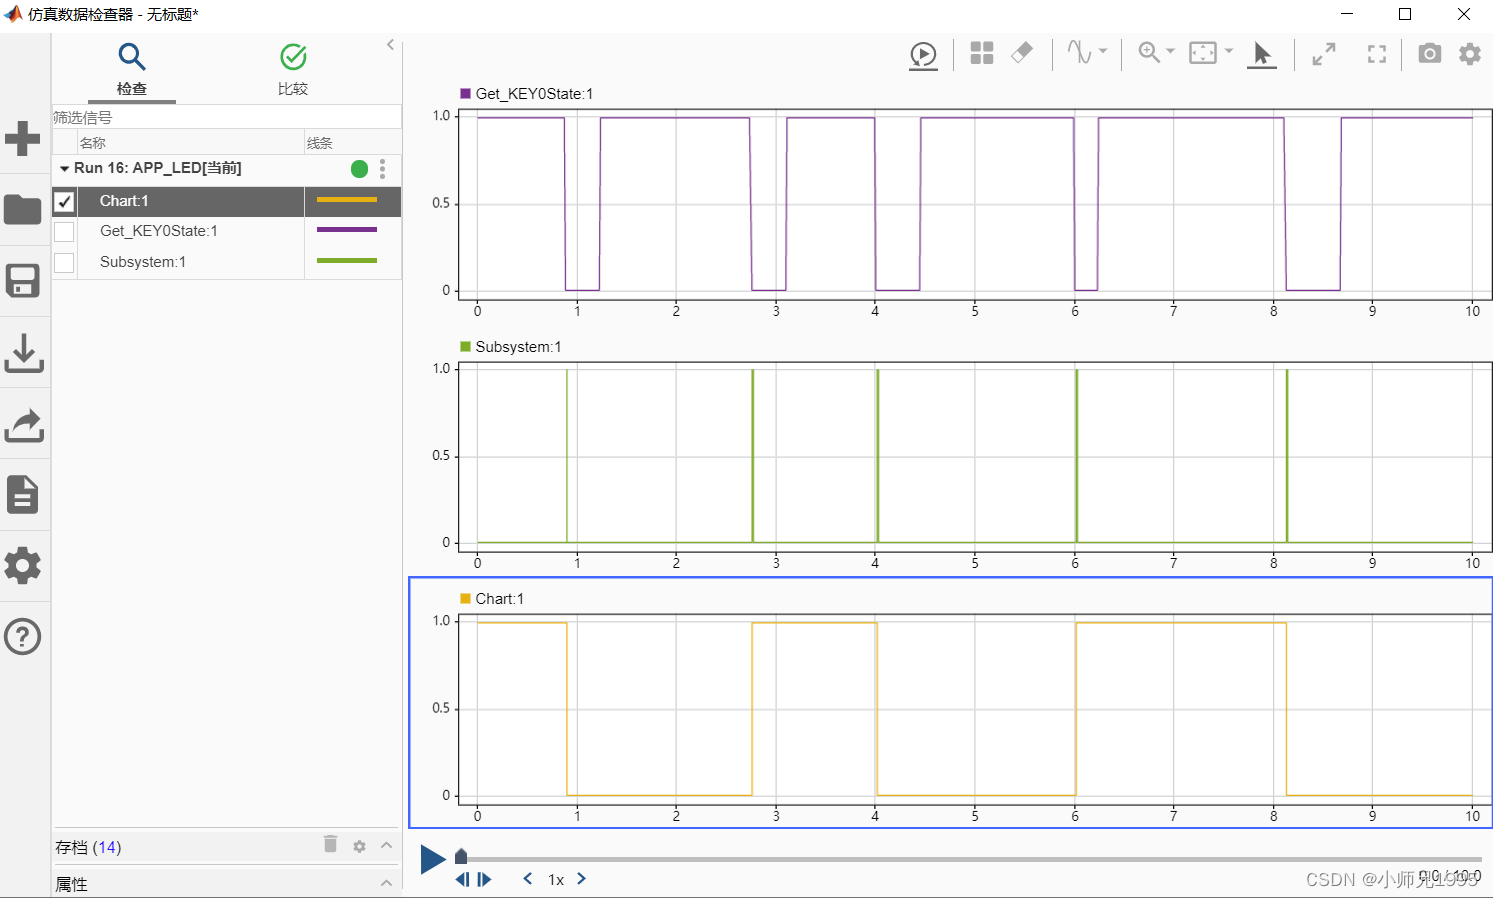Screen dimensions: 1493x898
Task: Export the run with the share icon
Action: point(23,425)
